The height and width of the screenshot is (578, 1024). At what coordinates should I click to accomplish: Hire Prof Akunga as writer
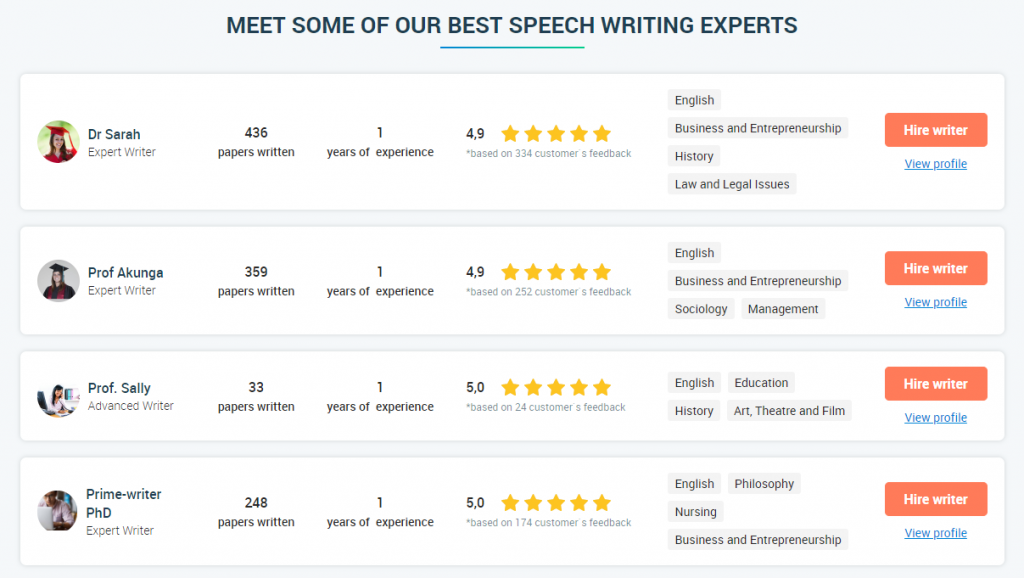(x=935, y=268)
